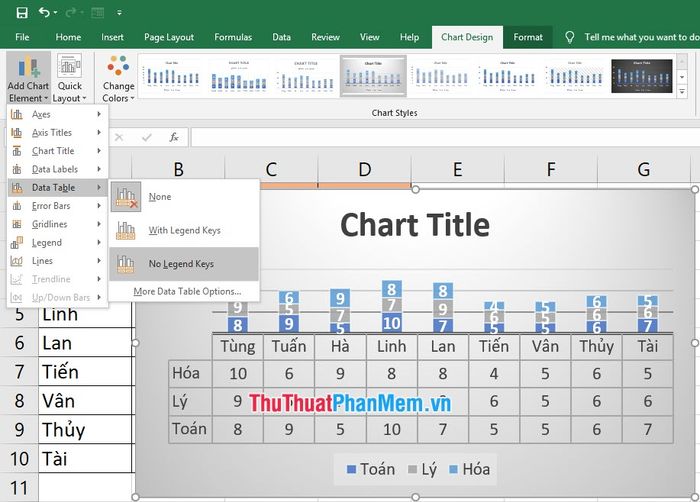
Task: Open the Change Colors palette
Action: click(118, 79)
